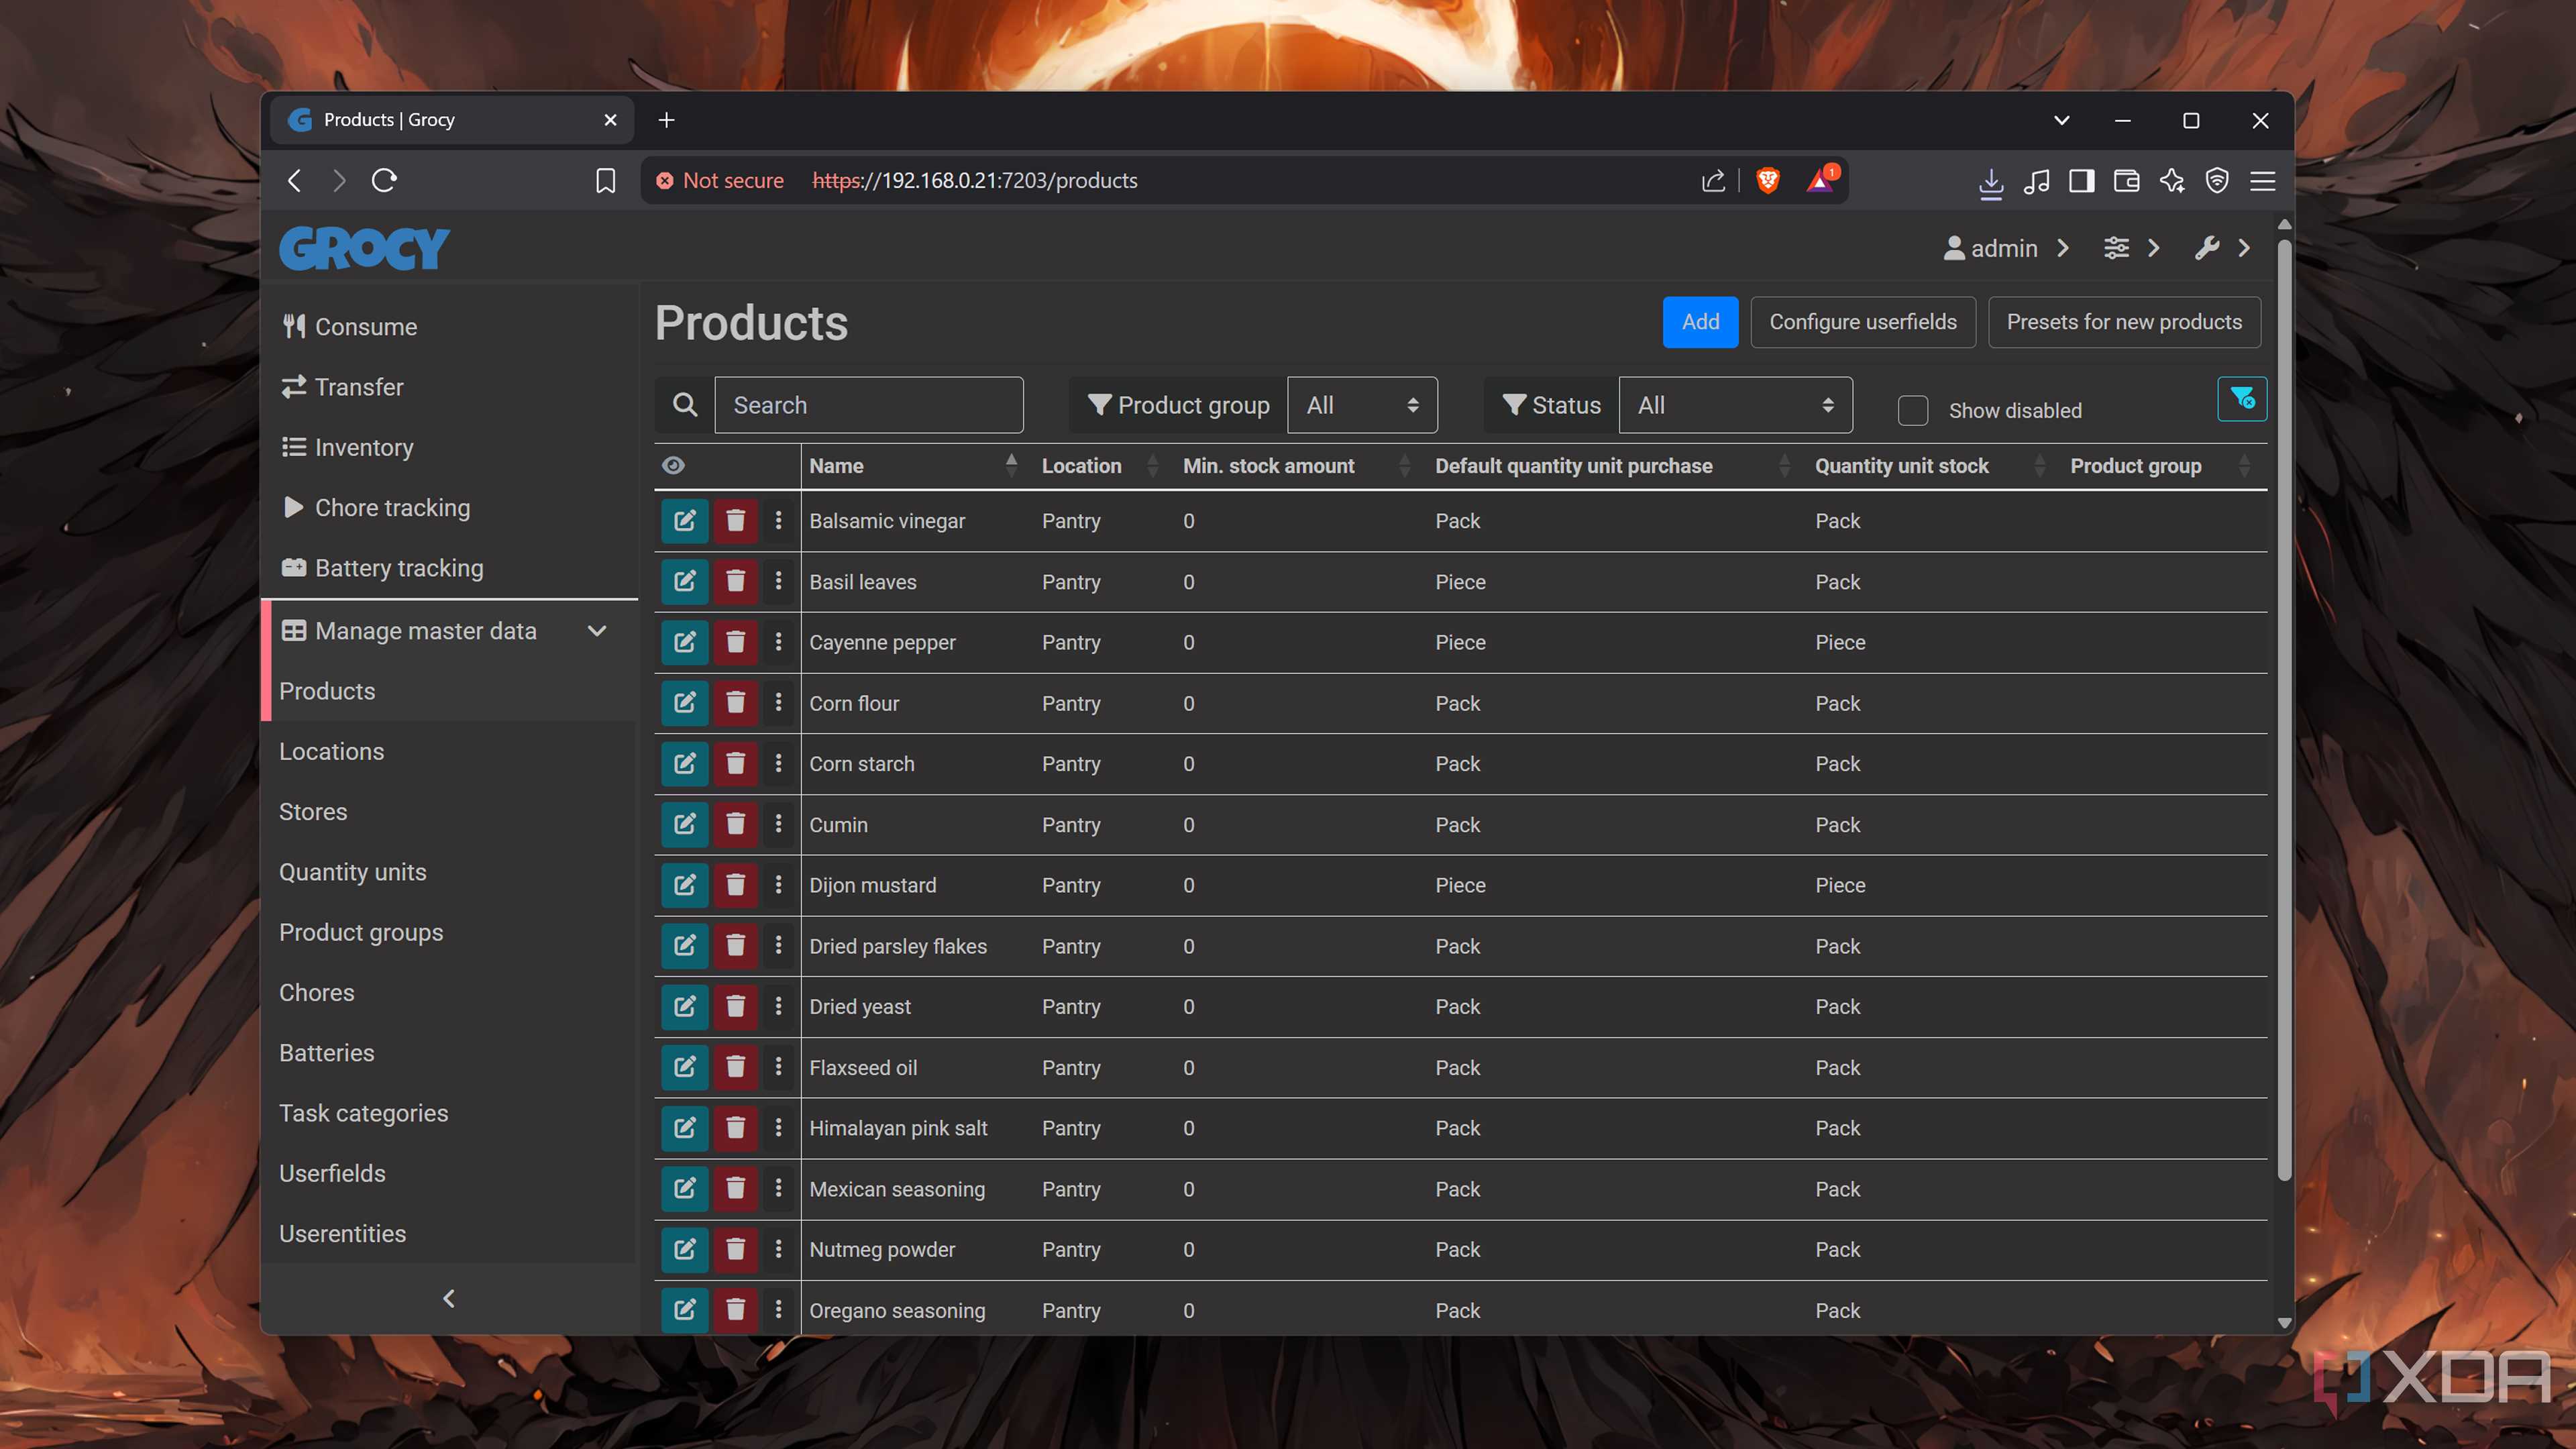Open more options for Cayenne pepper

(778, 642)
